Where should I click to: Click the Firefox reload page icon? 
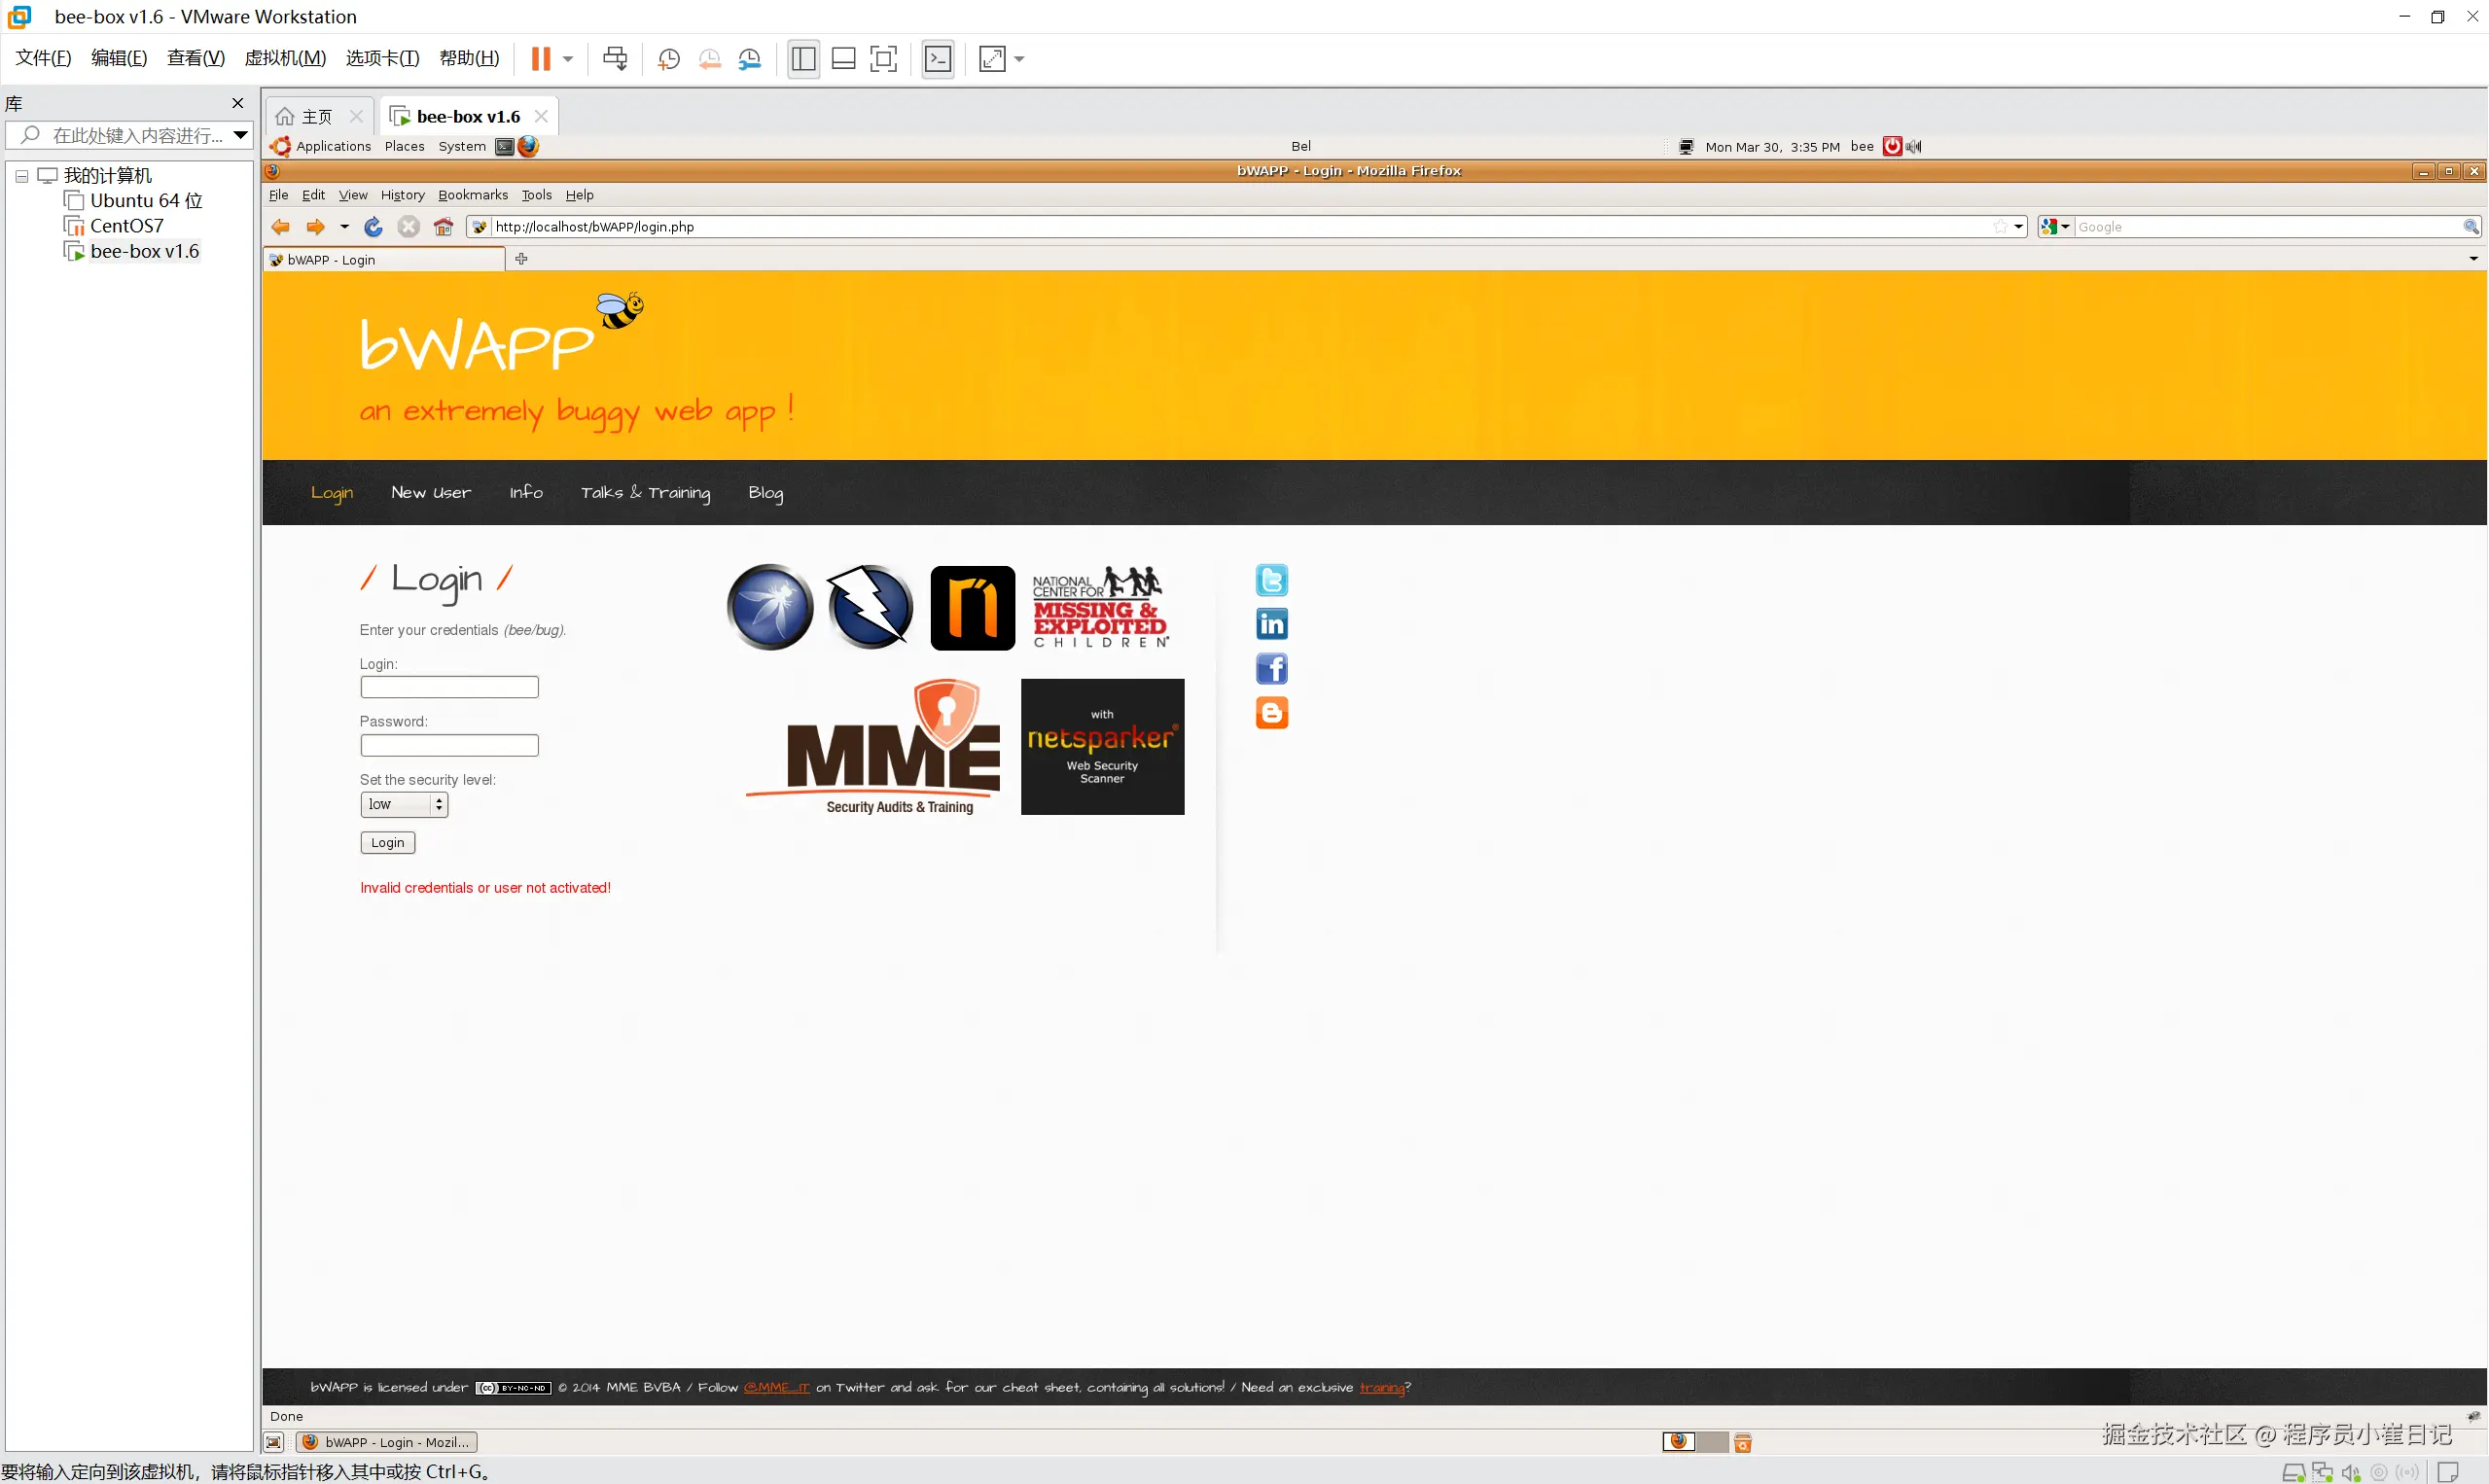(373, 227)
